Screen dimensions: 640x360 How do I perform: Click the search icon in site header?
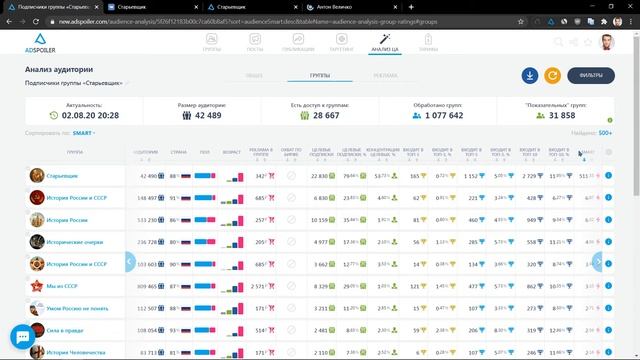point(558,42)
